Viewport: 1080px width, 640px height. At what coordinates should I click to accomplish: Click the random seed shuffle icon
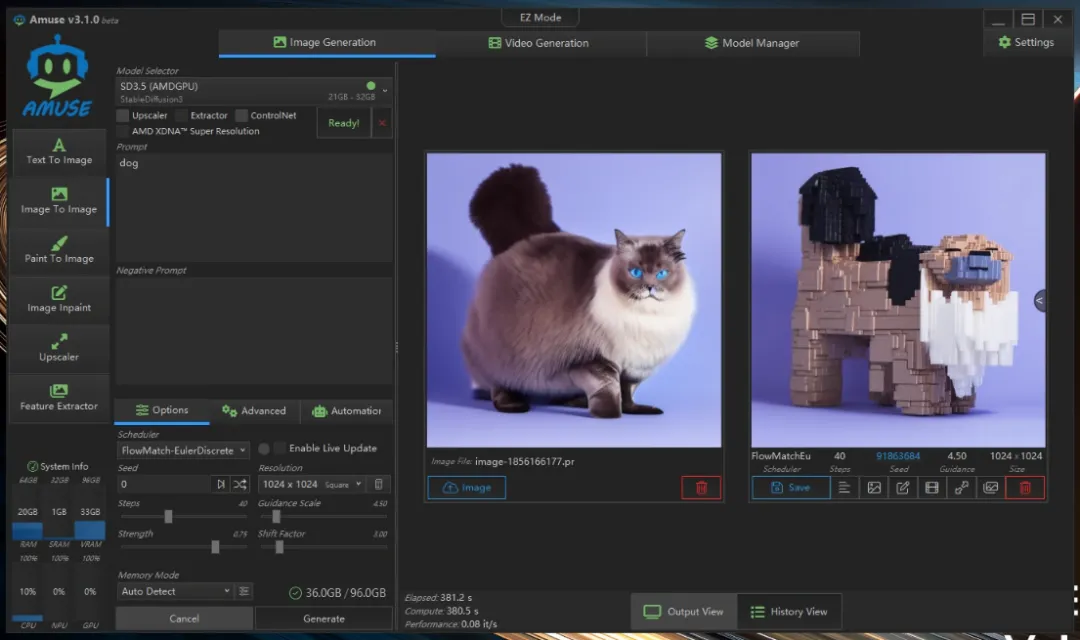[x=241, y=484]
